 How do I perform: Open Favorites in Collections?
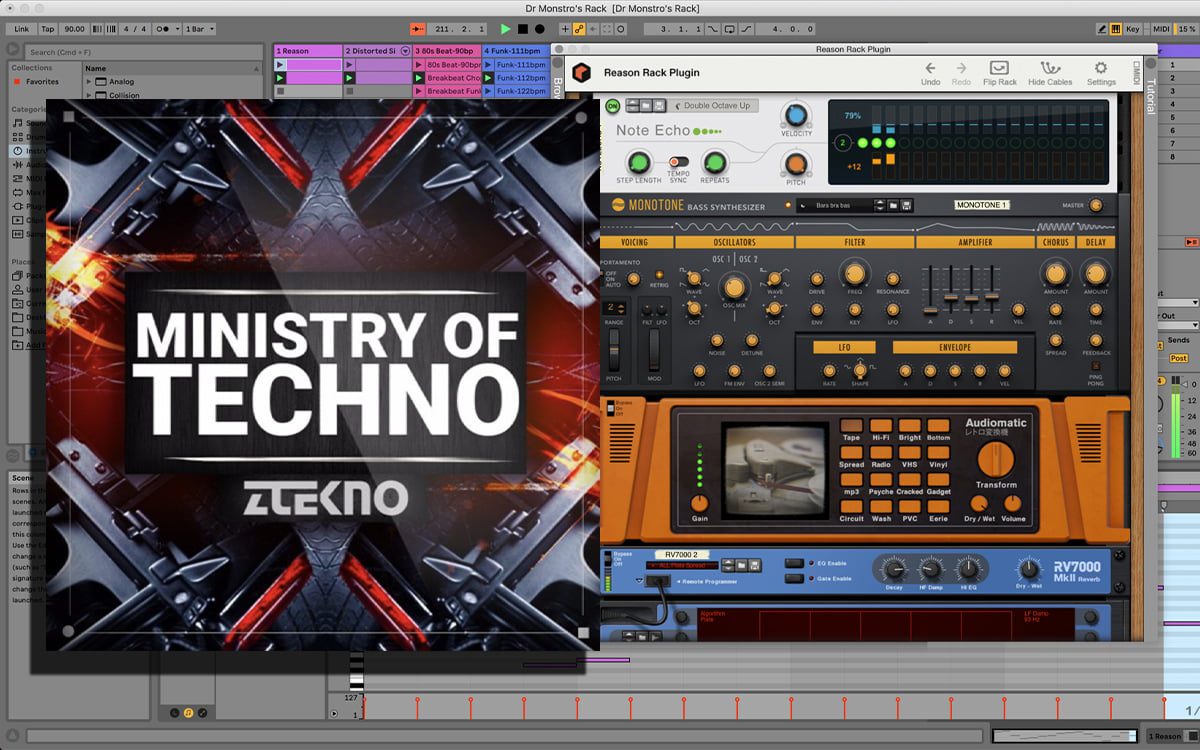point(42,82)
